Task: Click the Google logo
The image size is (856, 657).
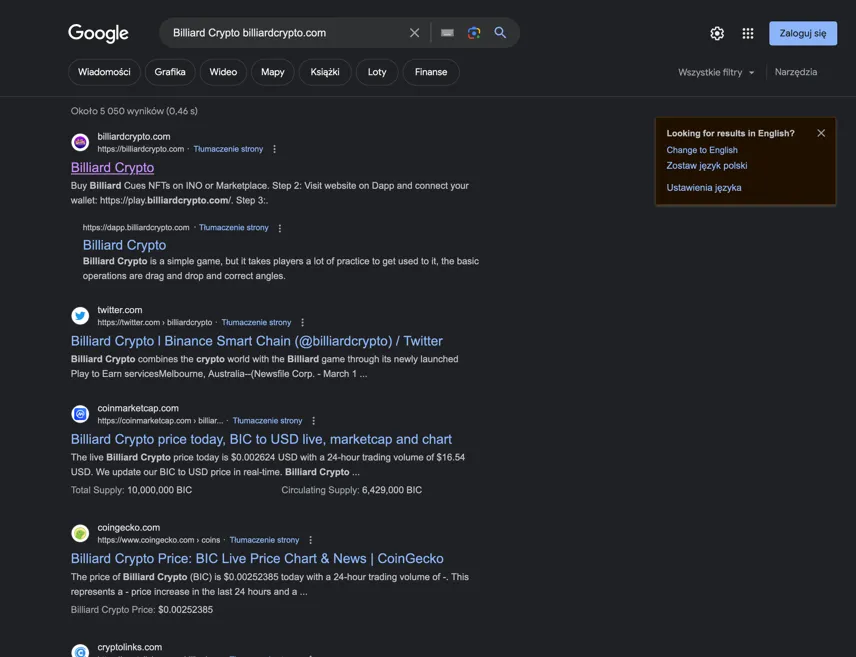Action: coord(98,33)
